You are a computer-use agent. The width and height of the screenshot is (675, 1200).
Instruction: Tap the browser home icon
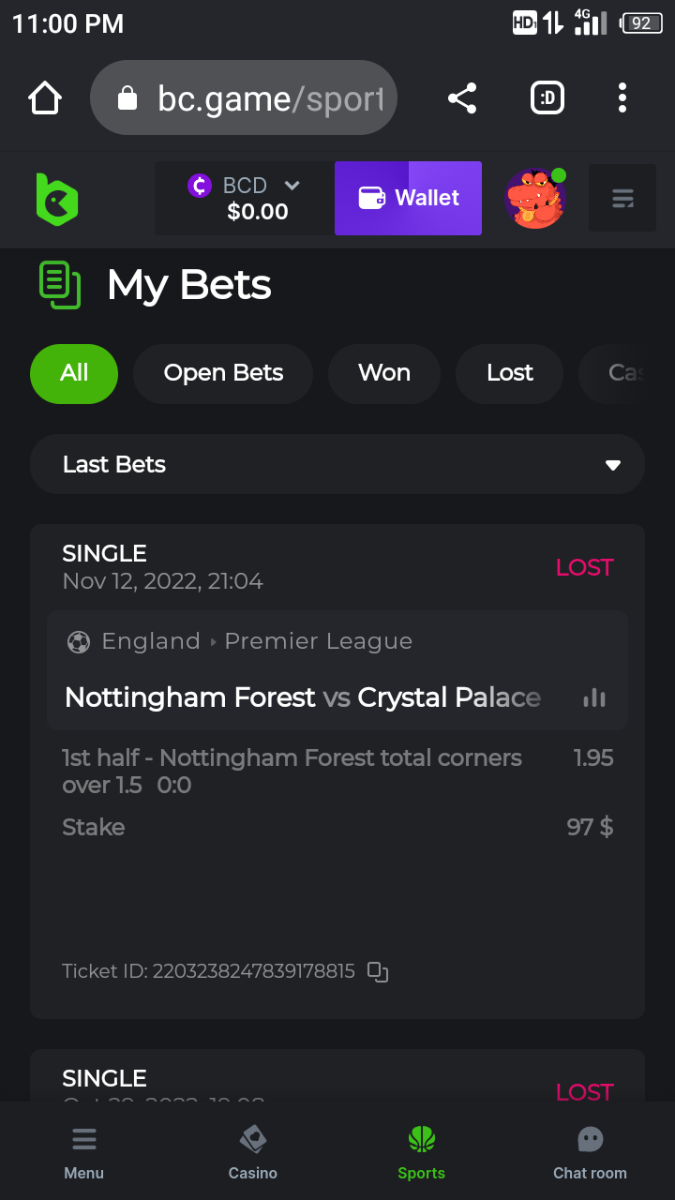(x=45, y=98)
